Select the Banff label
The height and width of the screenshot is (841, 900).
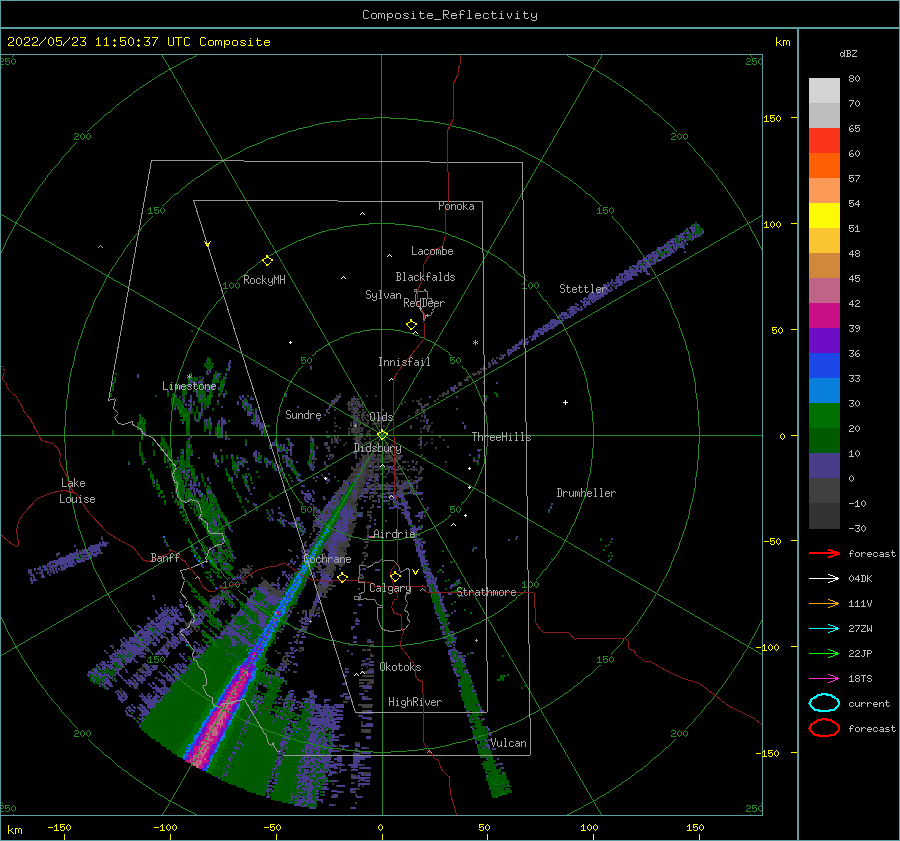(x=165, y=557)
